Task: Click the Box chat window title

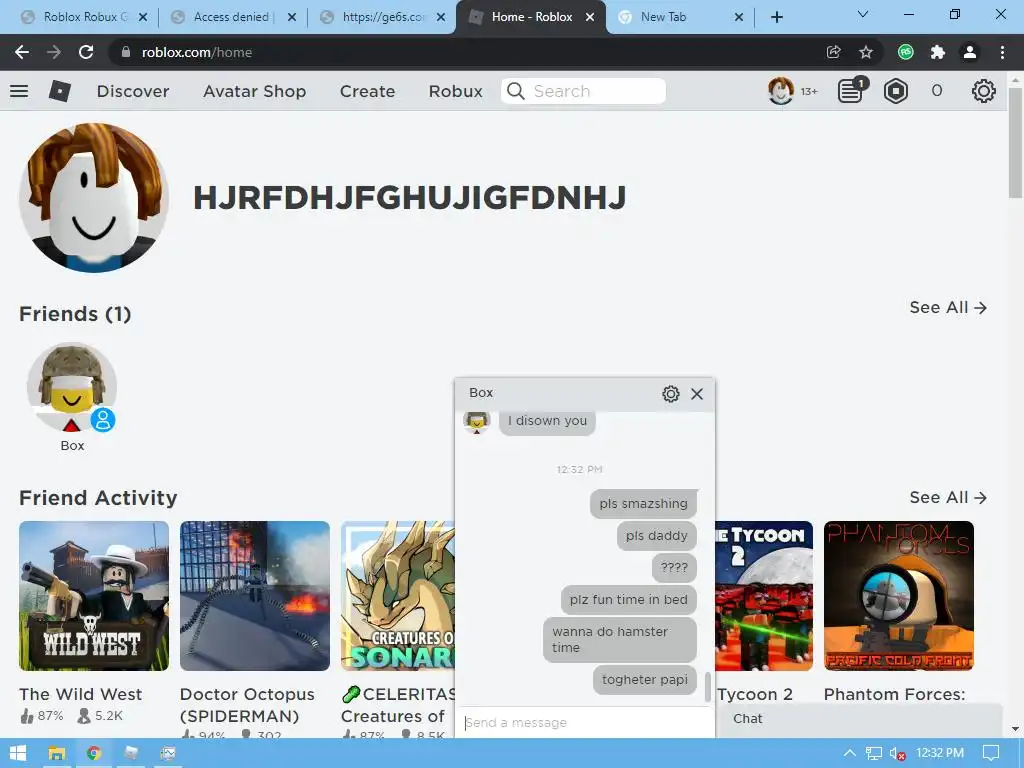Action: 481,392
